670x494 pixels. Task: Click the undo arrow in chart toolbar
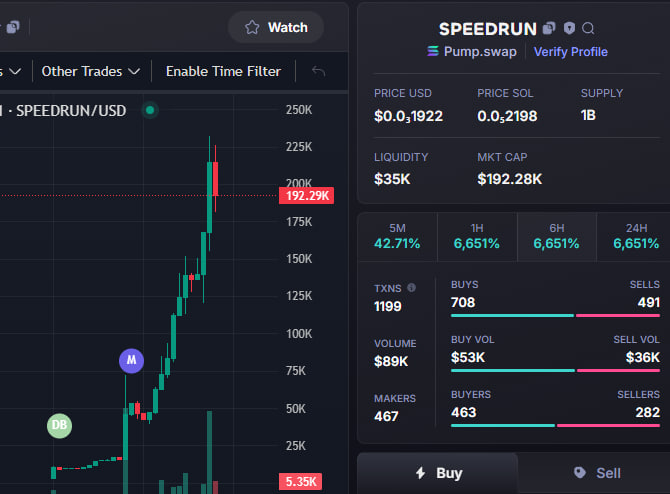point(318,71)
